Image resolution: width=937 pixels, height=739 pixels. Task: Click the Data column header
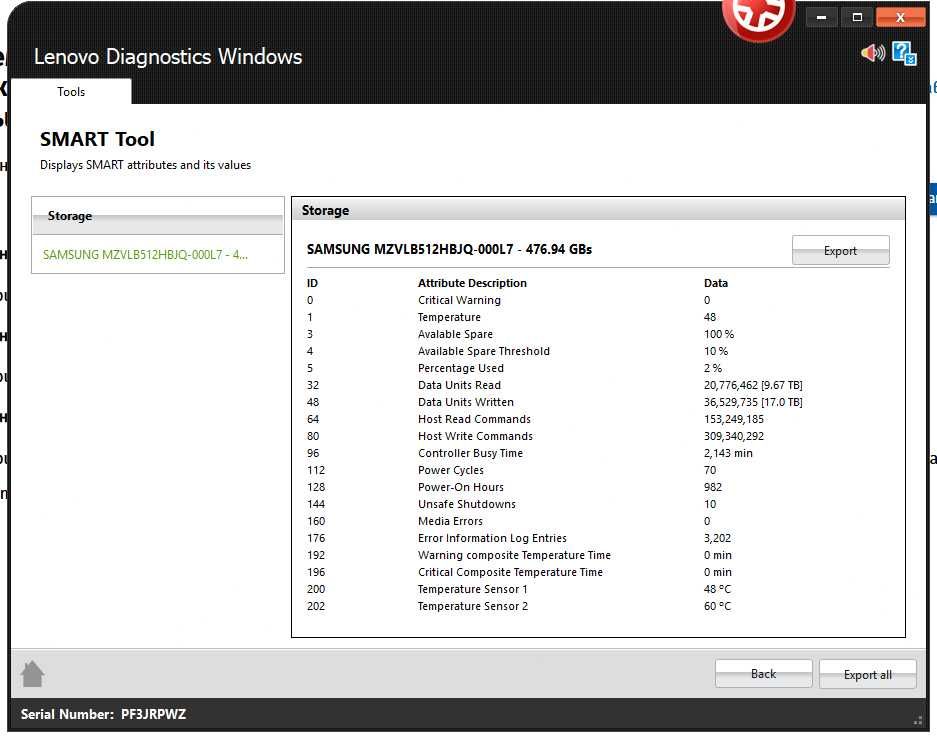tap(715, 283)
